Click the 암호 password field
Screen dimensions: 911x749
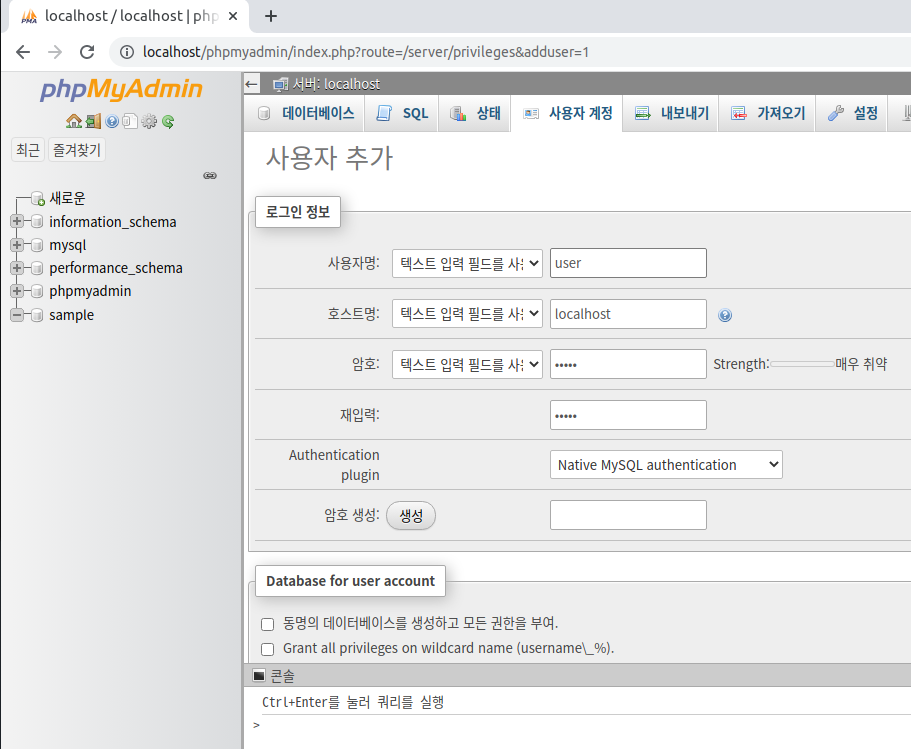pos(628,364)
